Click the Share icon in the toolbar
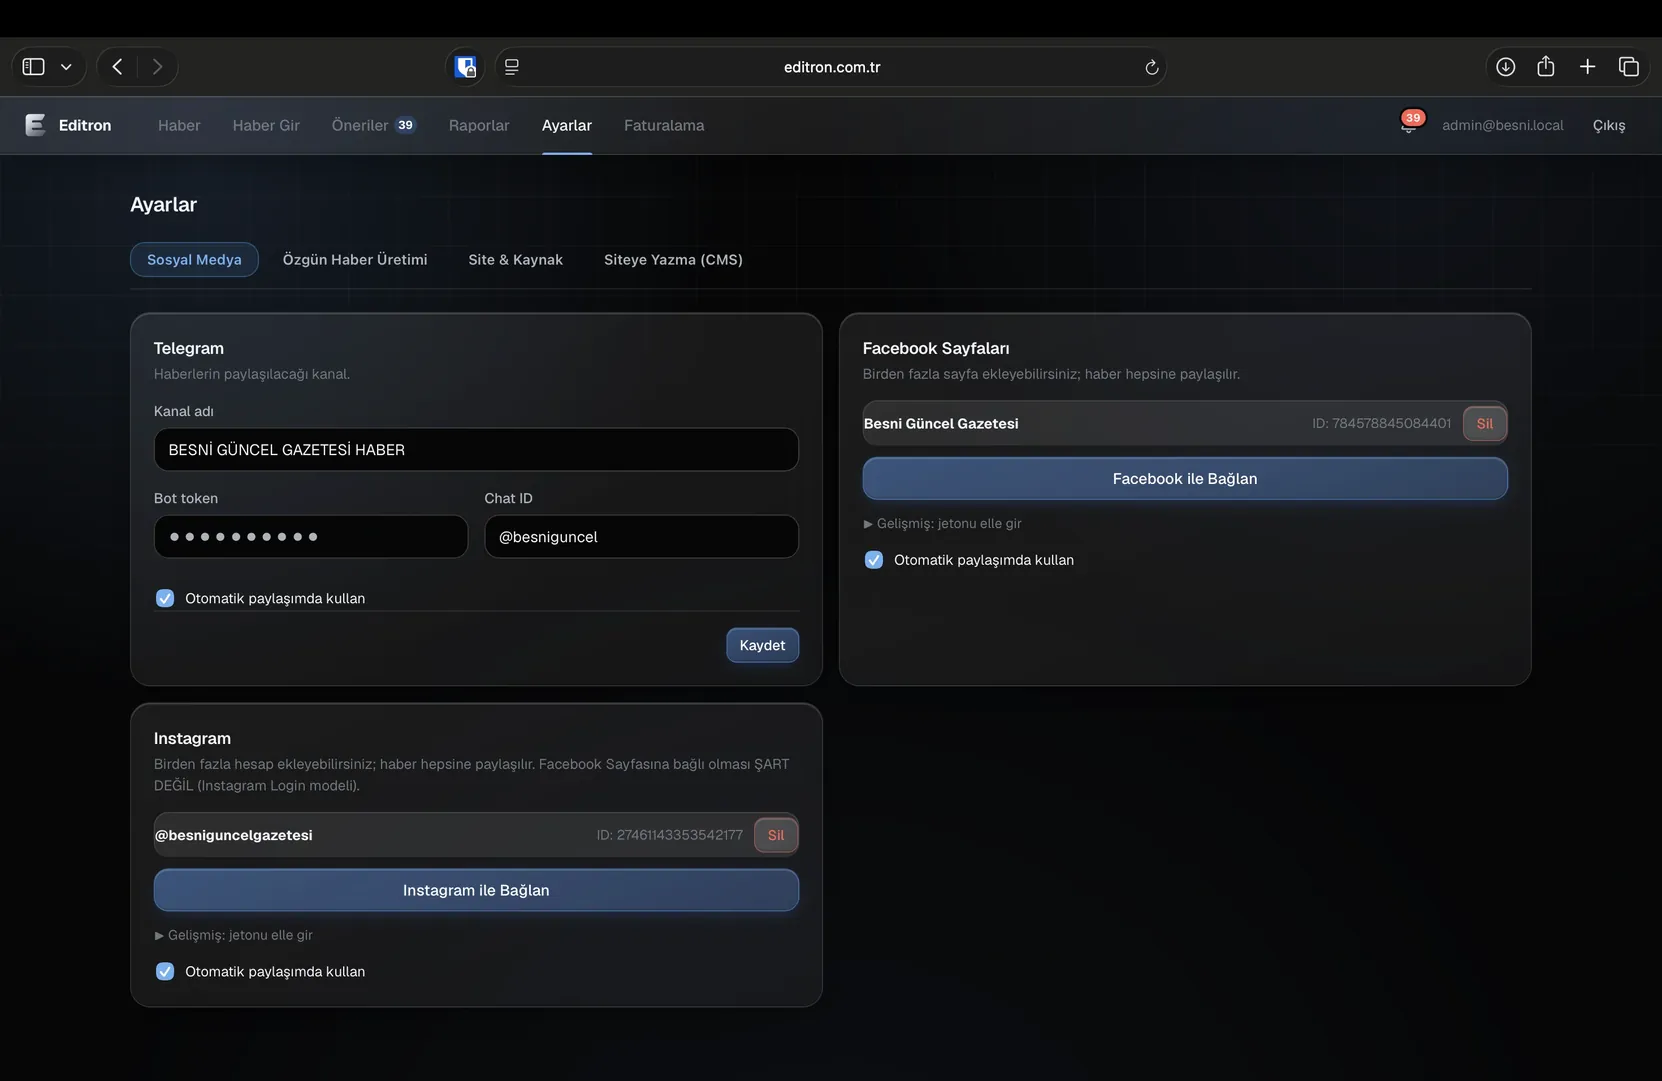The image size is (1662, 1081). coord(1546,66)
